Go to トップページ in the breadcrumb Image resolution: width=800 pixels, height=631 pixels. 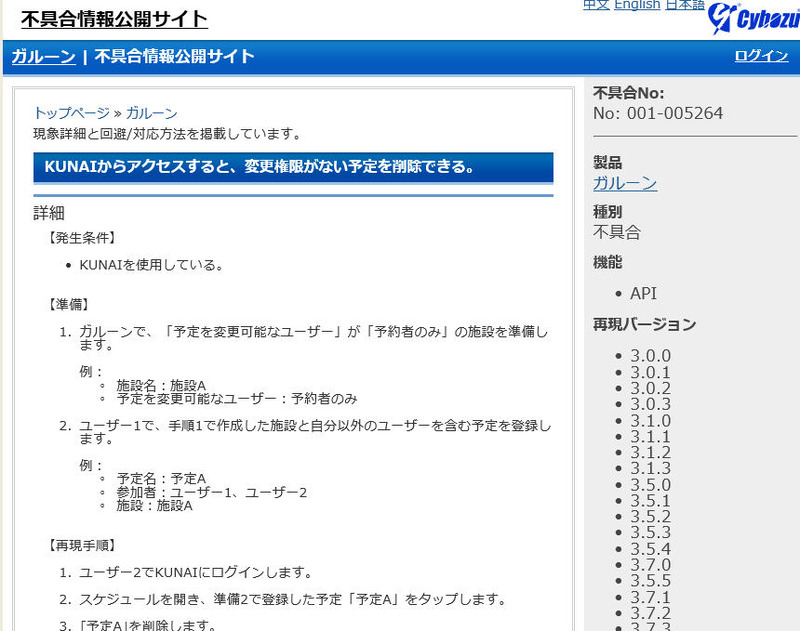71,113
